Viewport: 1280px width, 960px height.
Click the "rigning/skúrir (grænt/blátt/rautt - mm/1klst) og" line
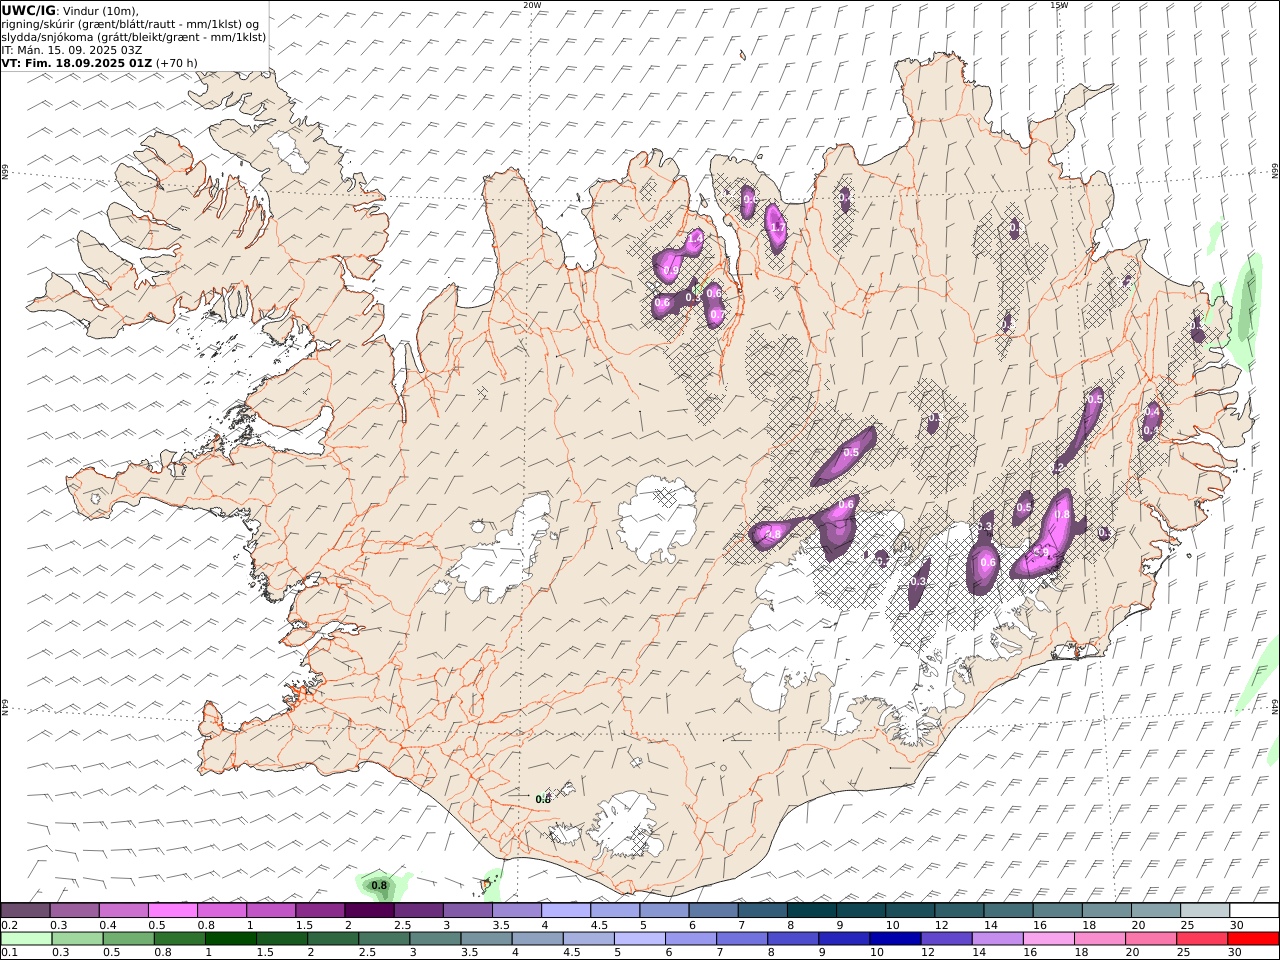[x=131, y=24]
